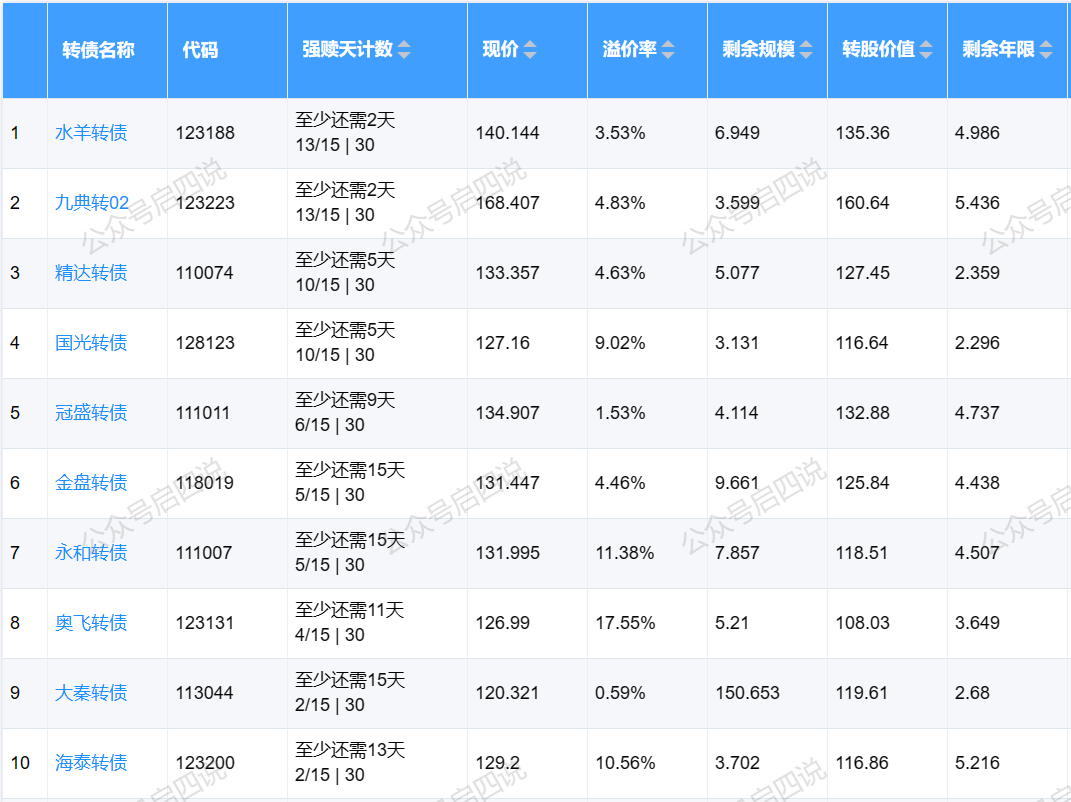Click sort icon next to 转股价值
The height and width of the screenshot is (802, 1071).
pyautogui.click(x=926, y=50)
